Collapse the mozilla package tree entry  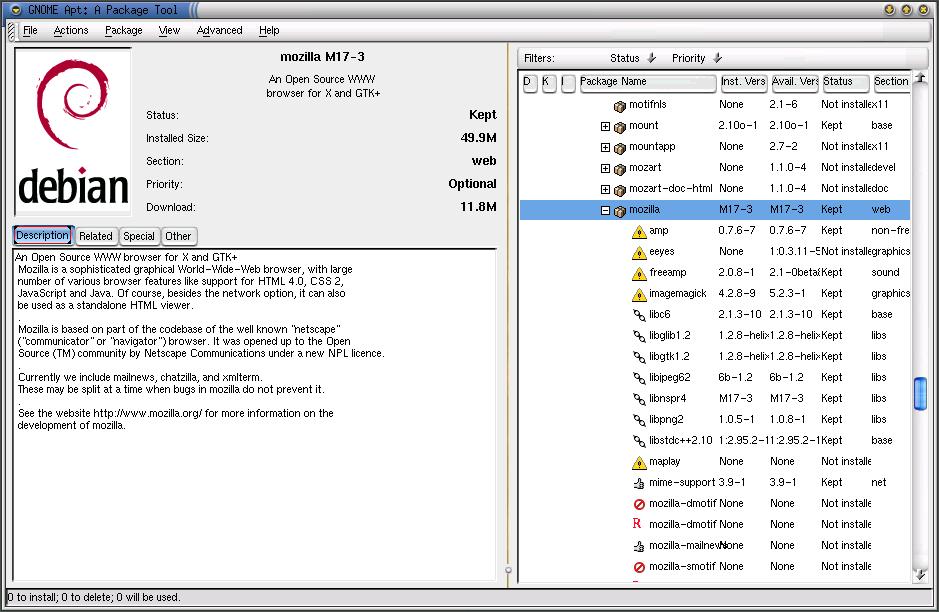(607, 209)
